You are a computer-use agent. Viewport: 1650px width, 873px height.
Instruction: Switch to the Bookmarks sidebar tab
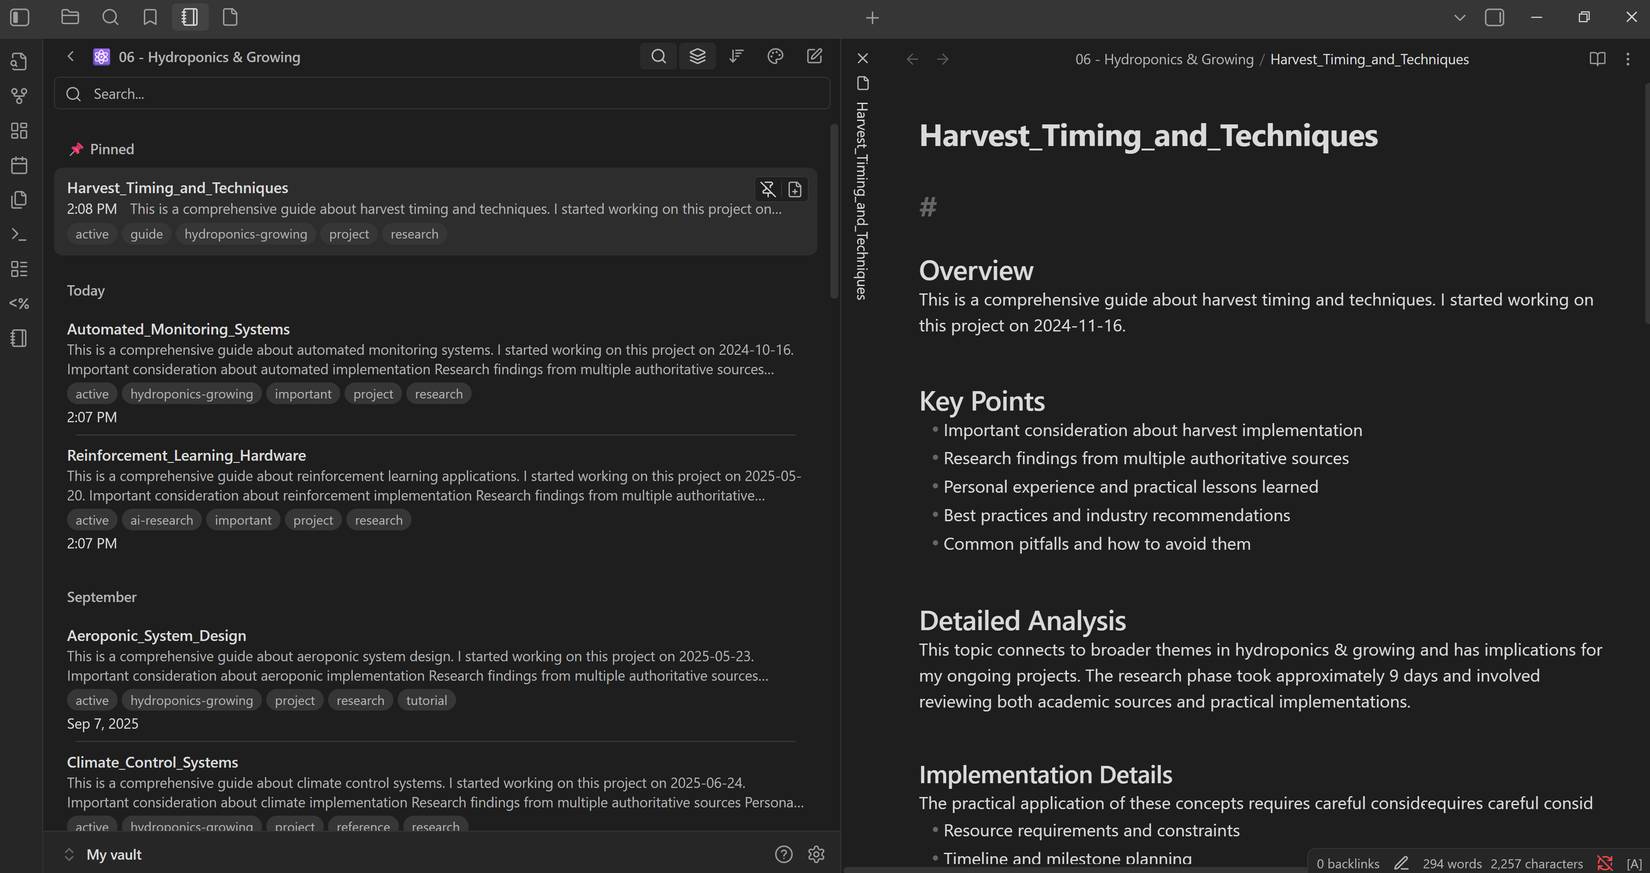[x=150, y=17]
